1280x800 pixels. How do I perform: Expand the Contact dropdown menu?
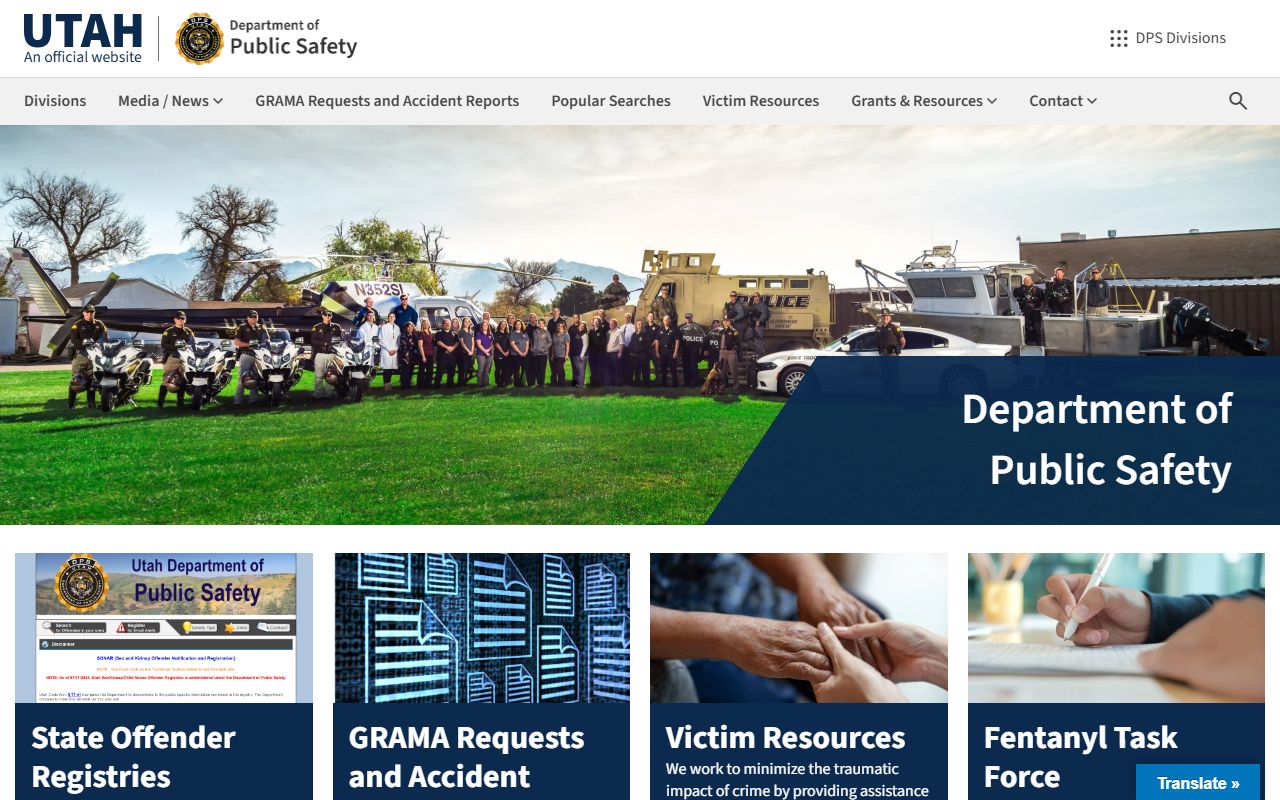tap(1063, 101)
